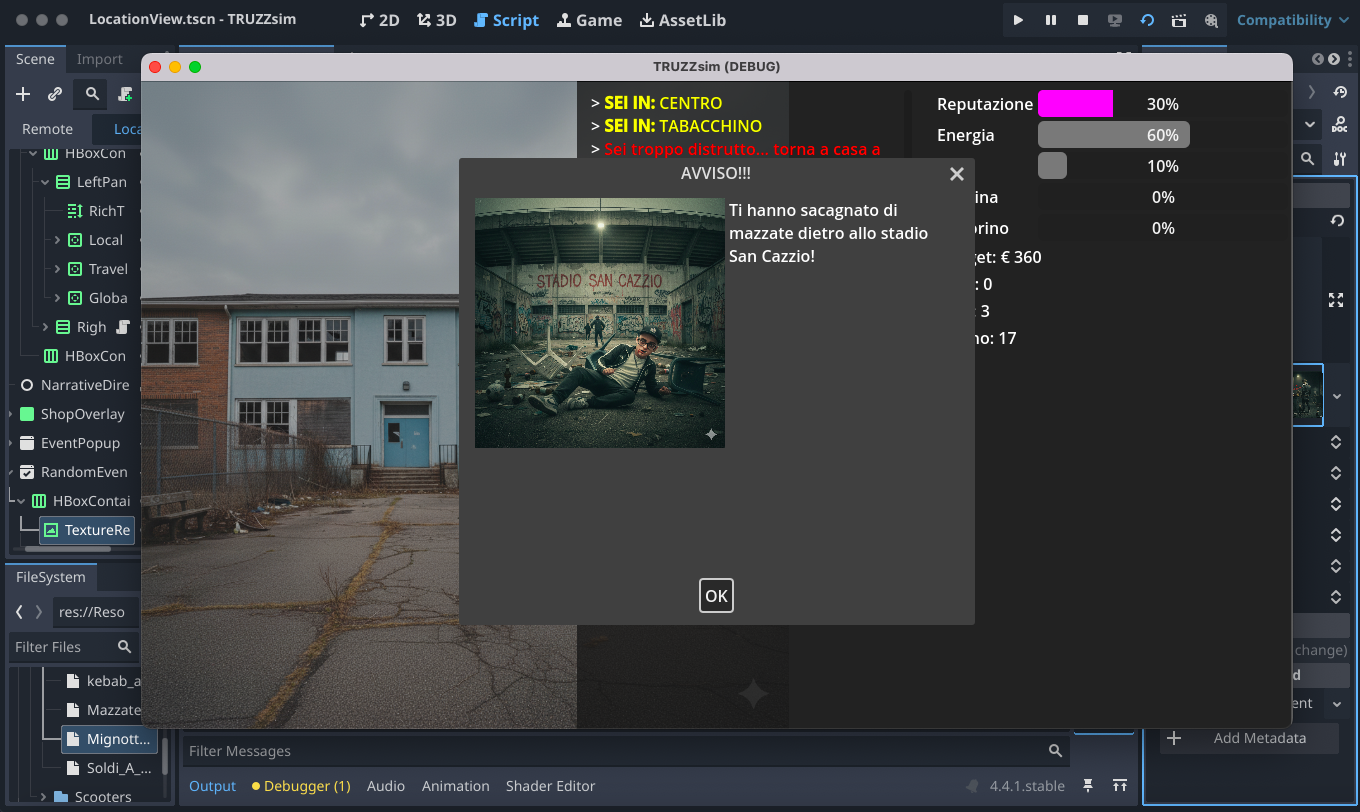Click the magenta Reputazione progress bar

coord(1076,104)
